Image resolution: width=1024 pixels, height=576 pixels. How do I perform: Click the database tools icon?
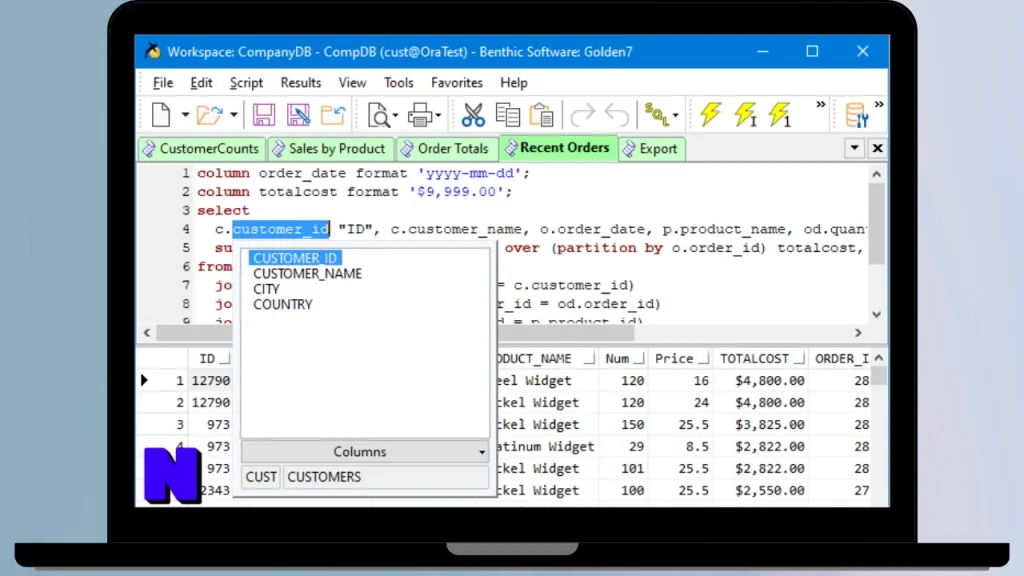[x=856, y=115]
